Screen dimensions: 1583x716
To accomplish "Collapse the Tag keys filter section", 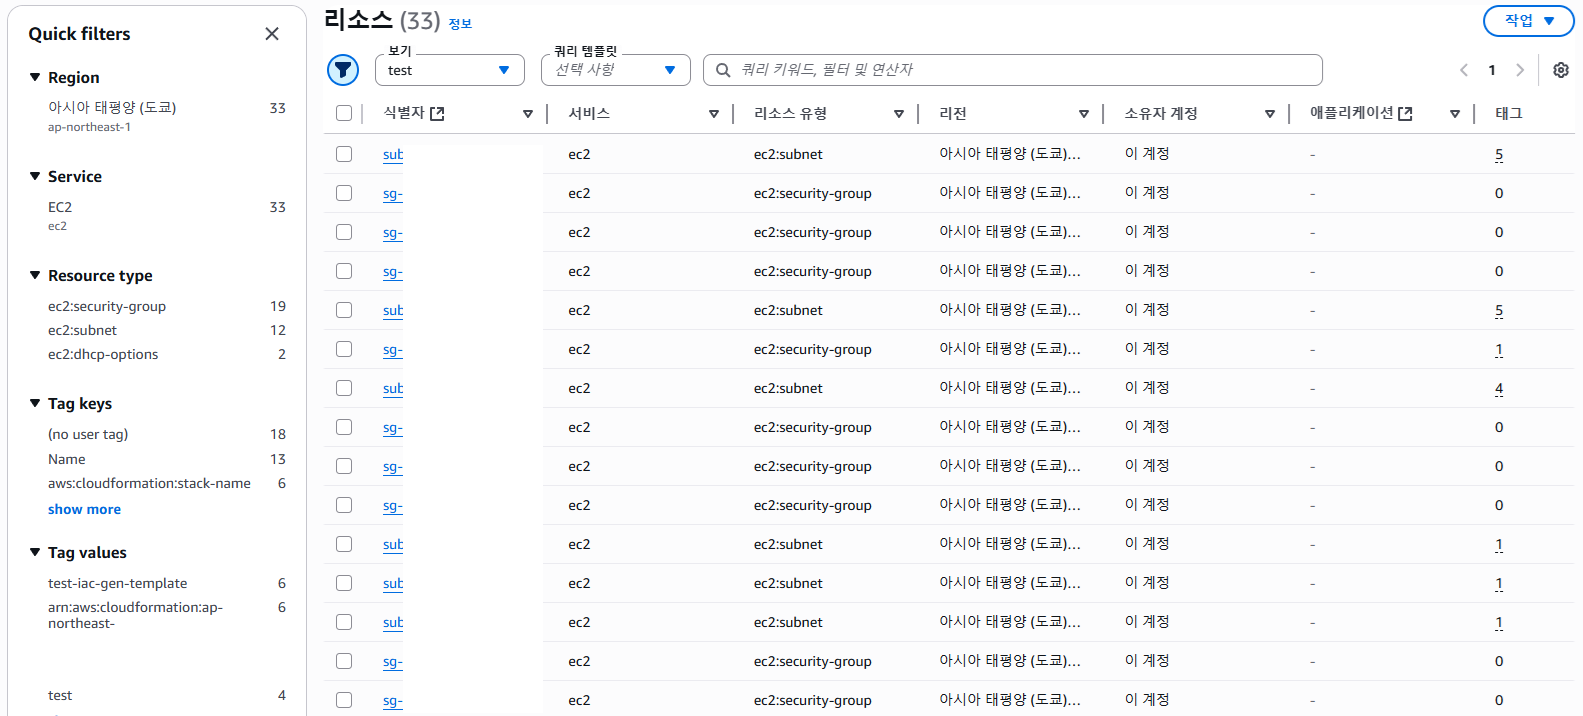I will (x=35, y=403).
